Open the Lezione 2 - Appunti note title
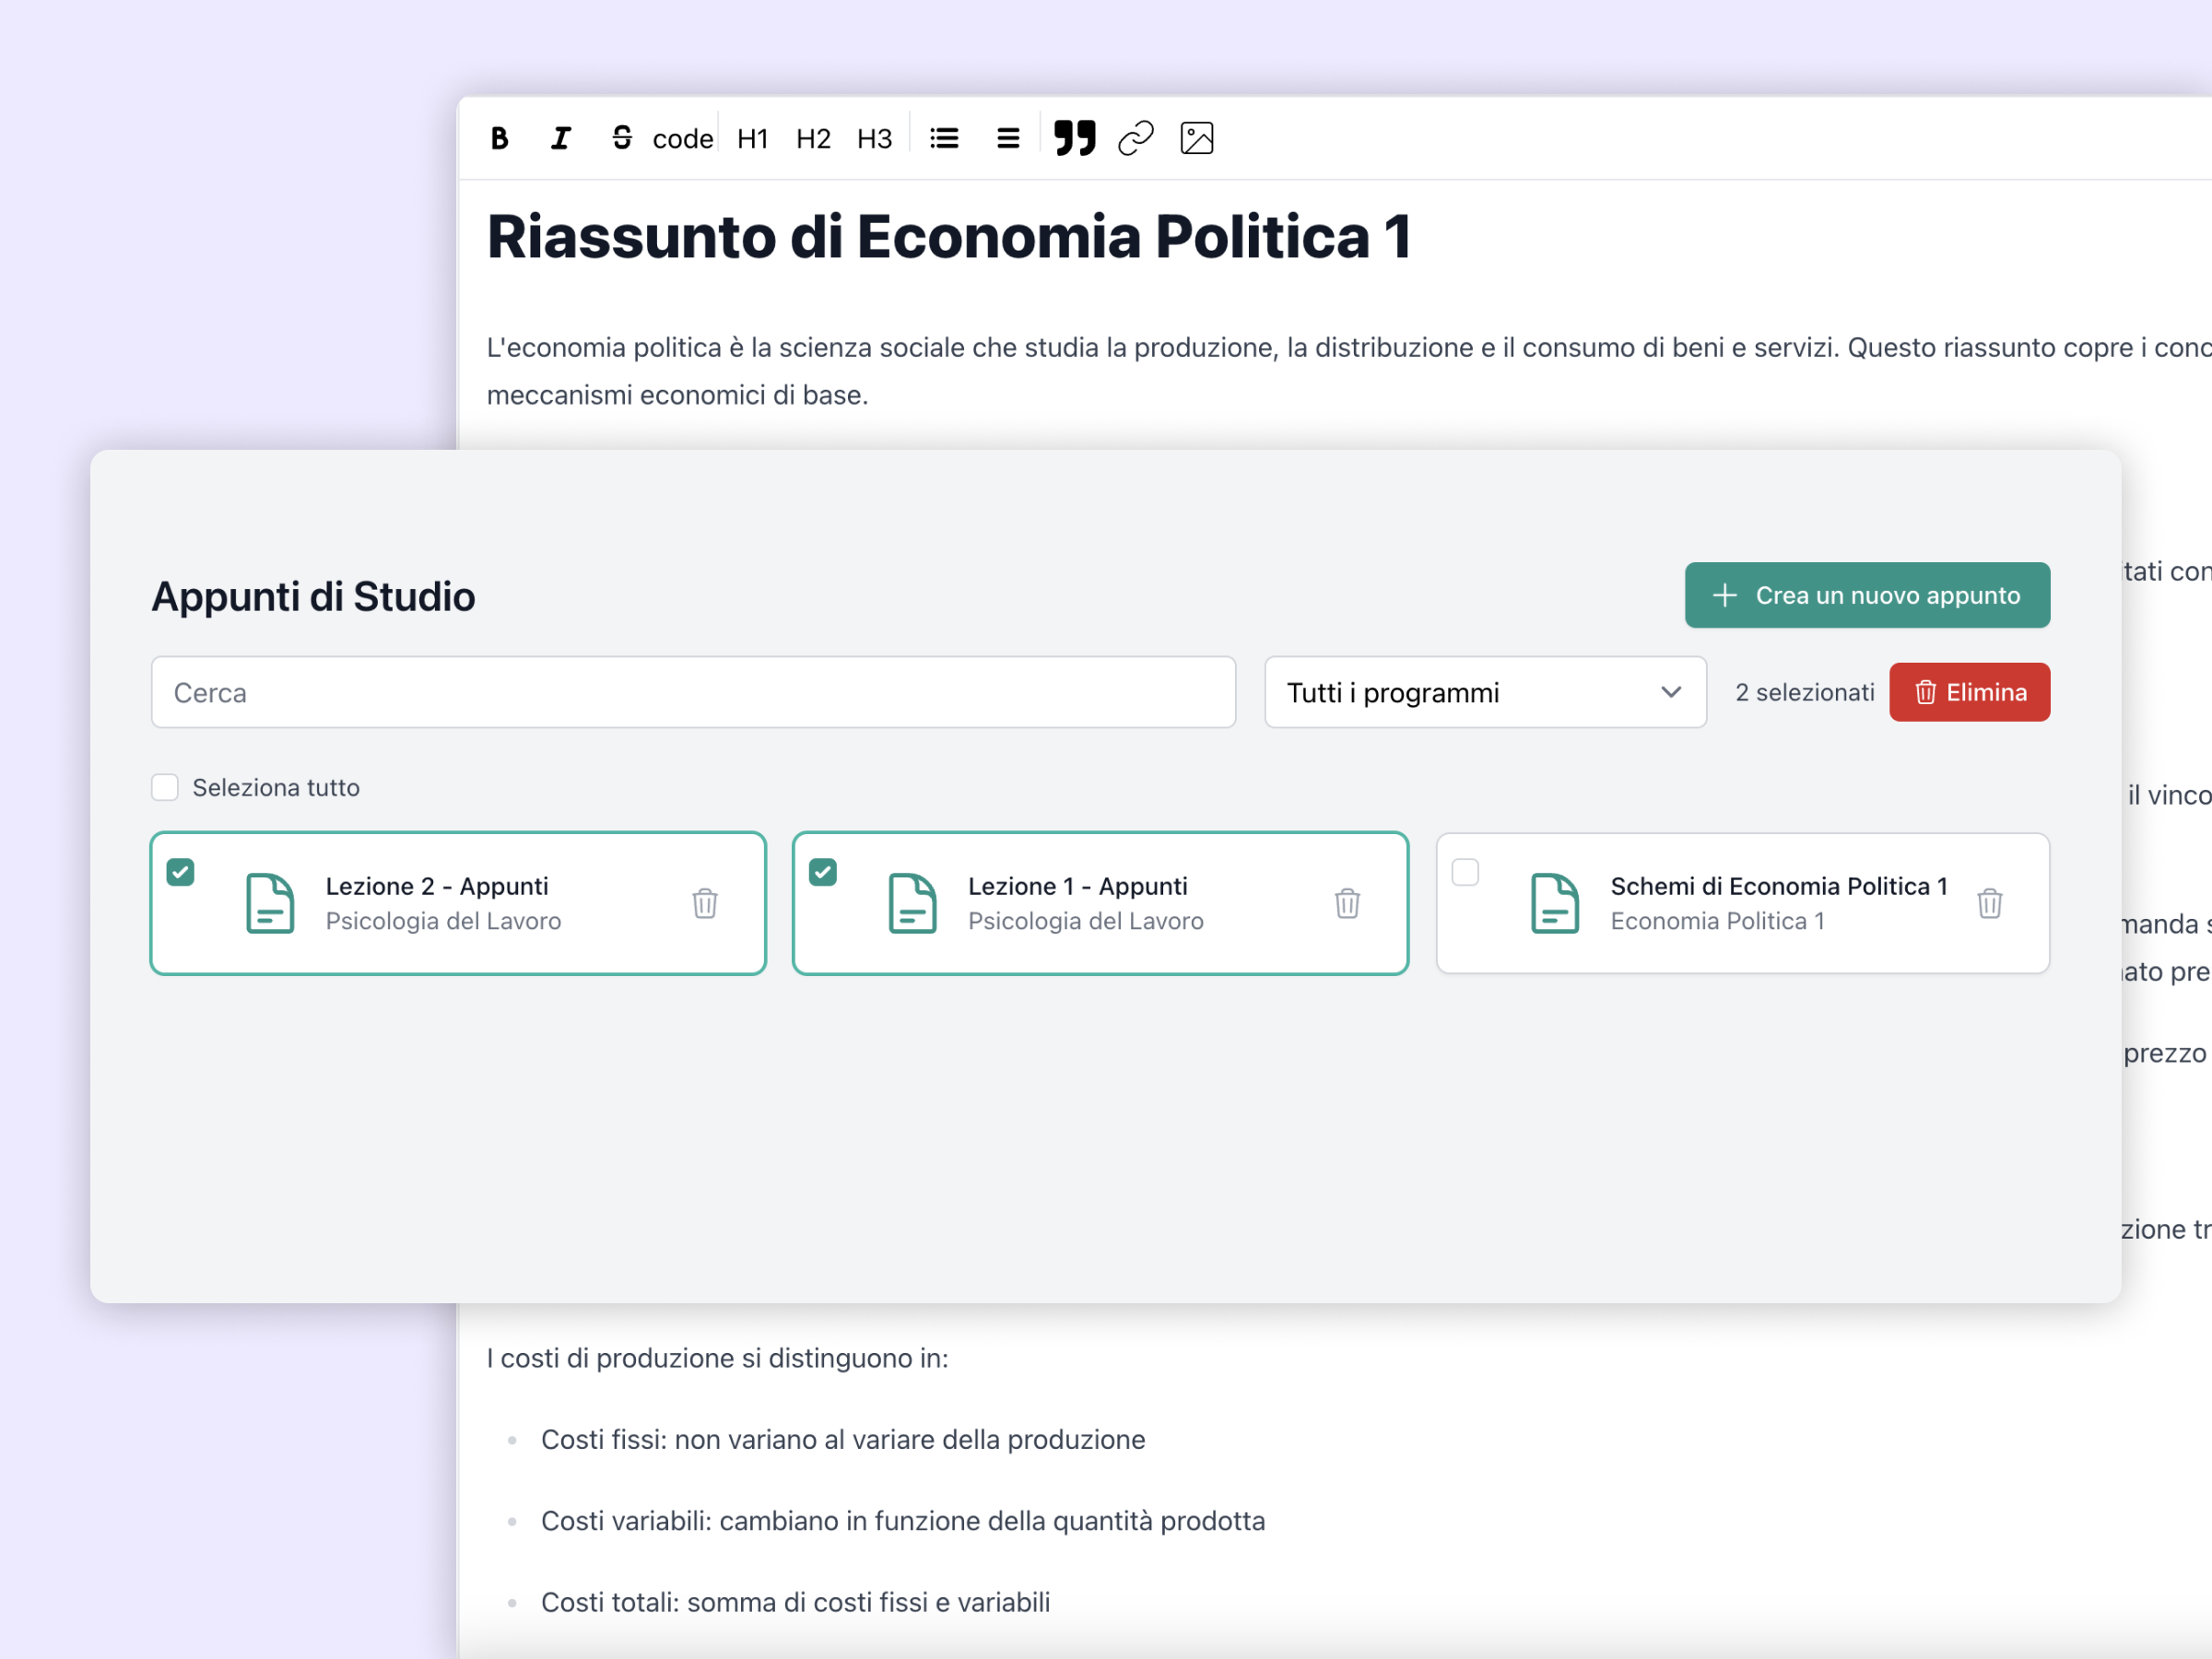 coord(437,886)
